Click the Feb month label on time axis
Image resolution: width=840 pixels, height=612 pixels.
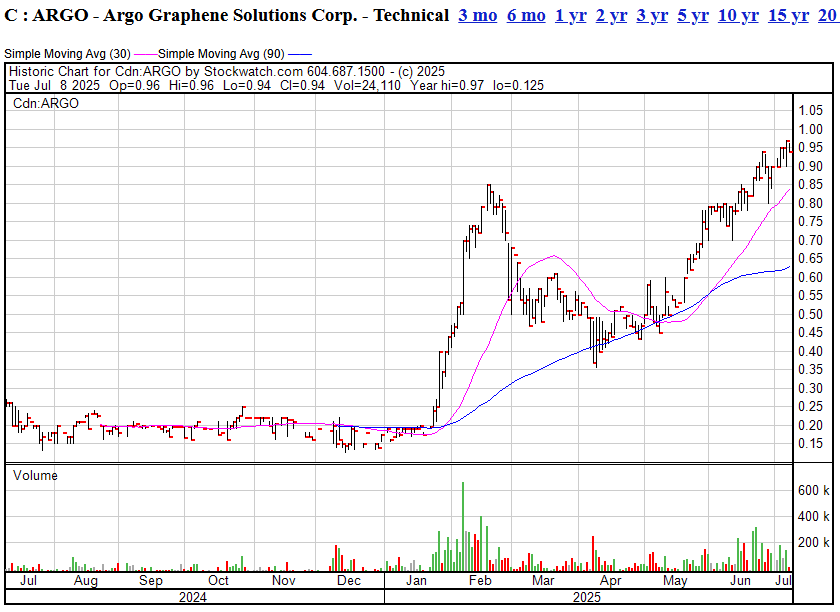click(480, 581)
